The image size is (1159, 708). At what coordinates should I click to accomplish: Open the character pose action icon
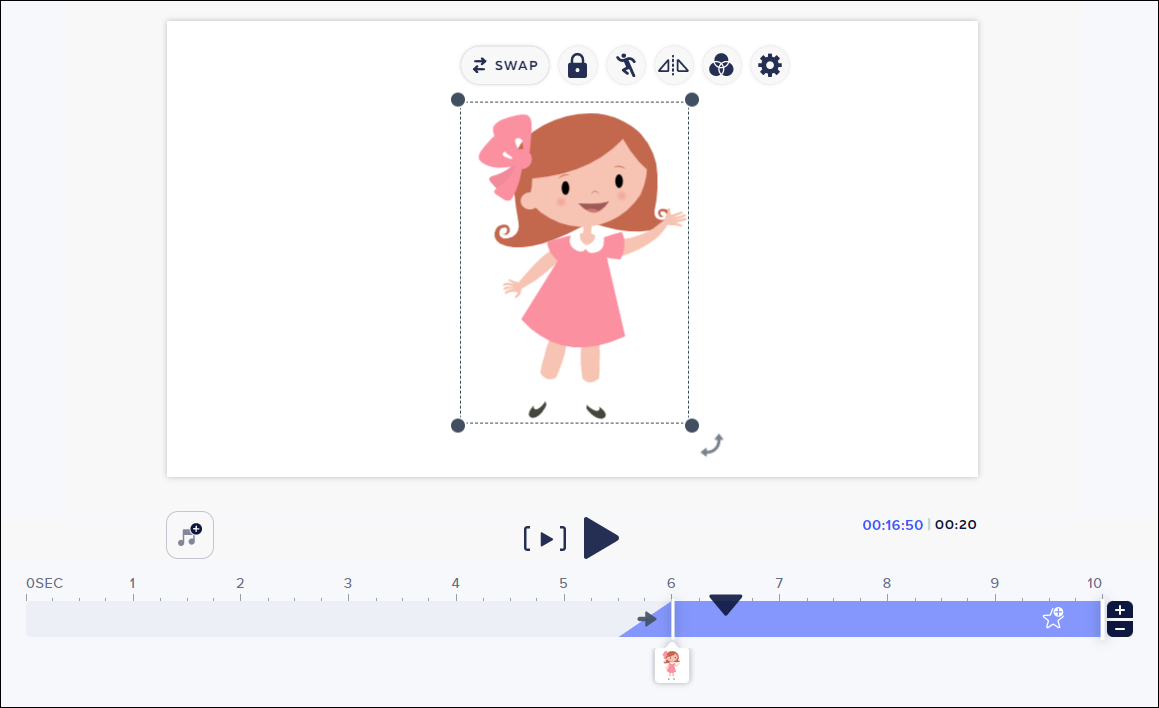click(626, 66)
